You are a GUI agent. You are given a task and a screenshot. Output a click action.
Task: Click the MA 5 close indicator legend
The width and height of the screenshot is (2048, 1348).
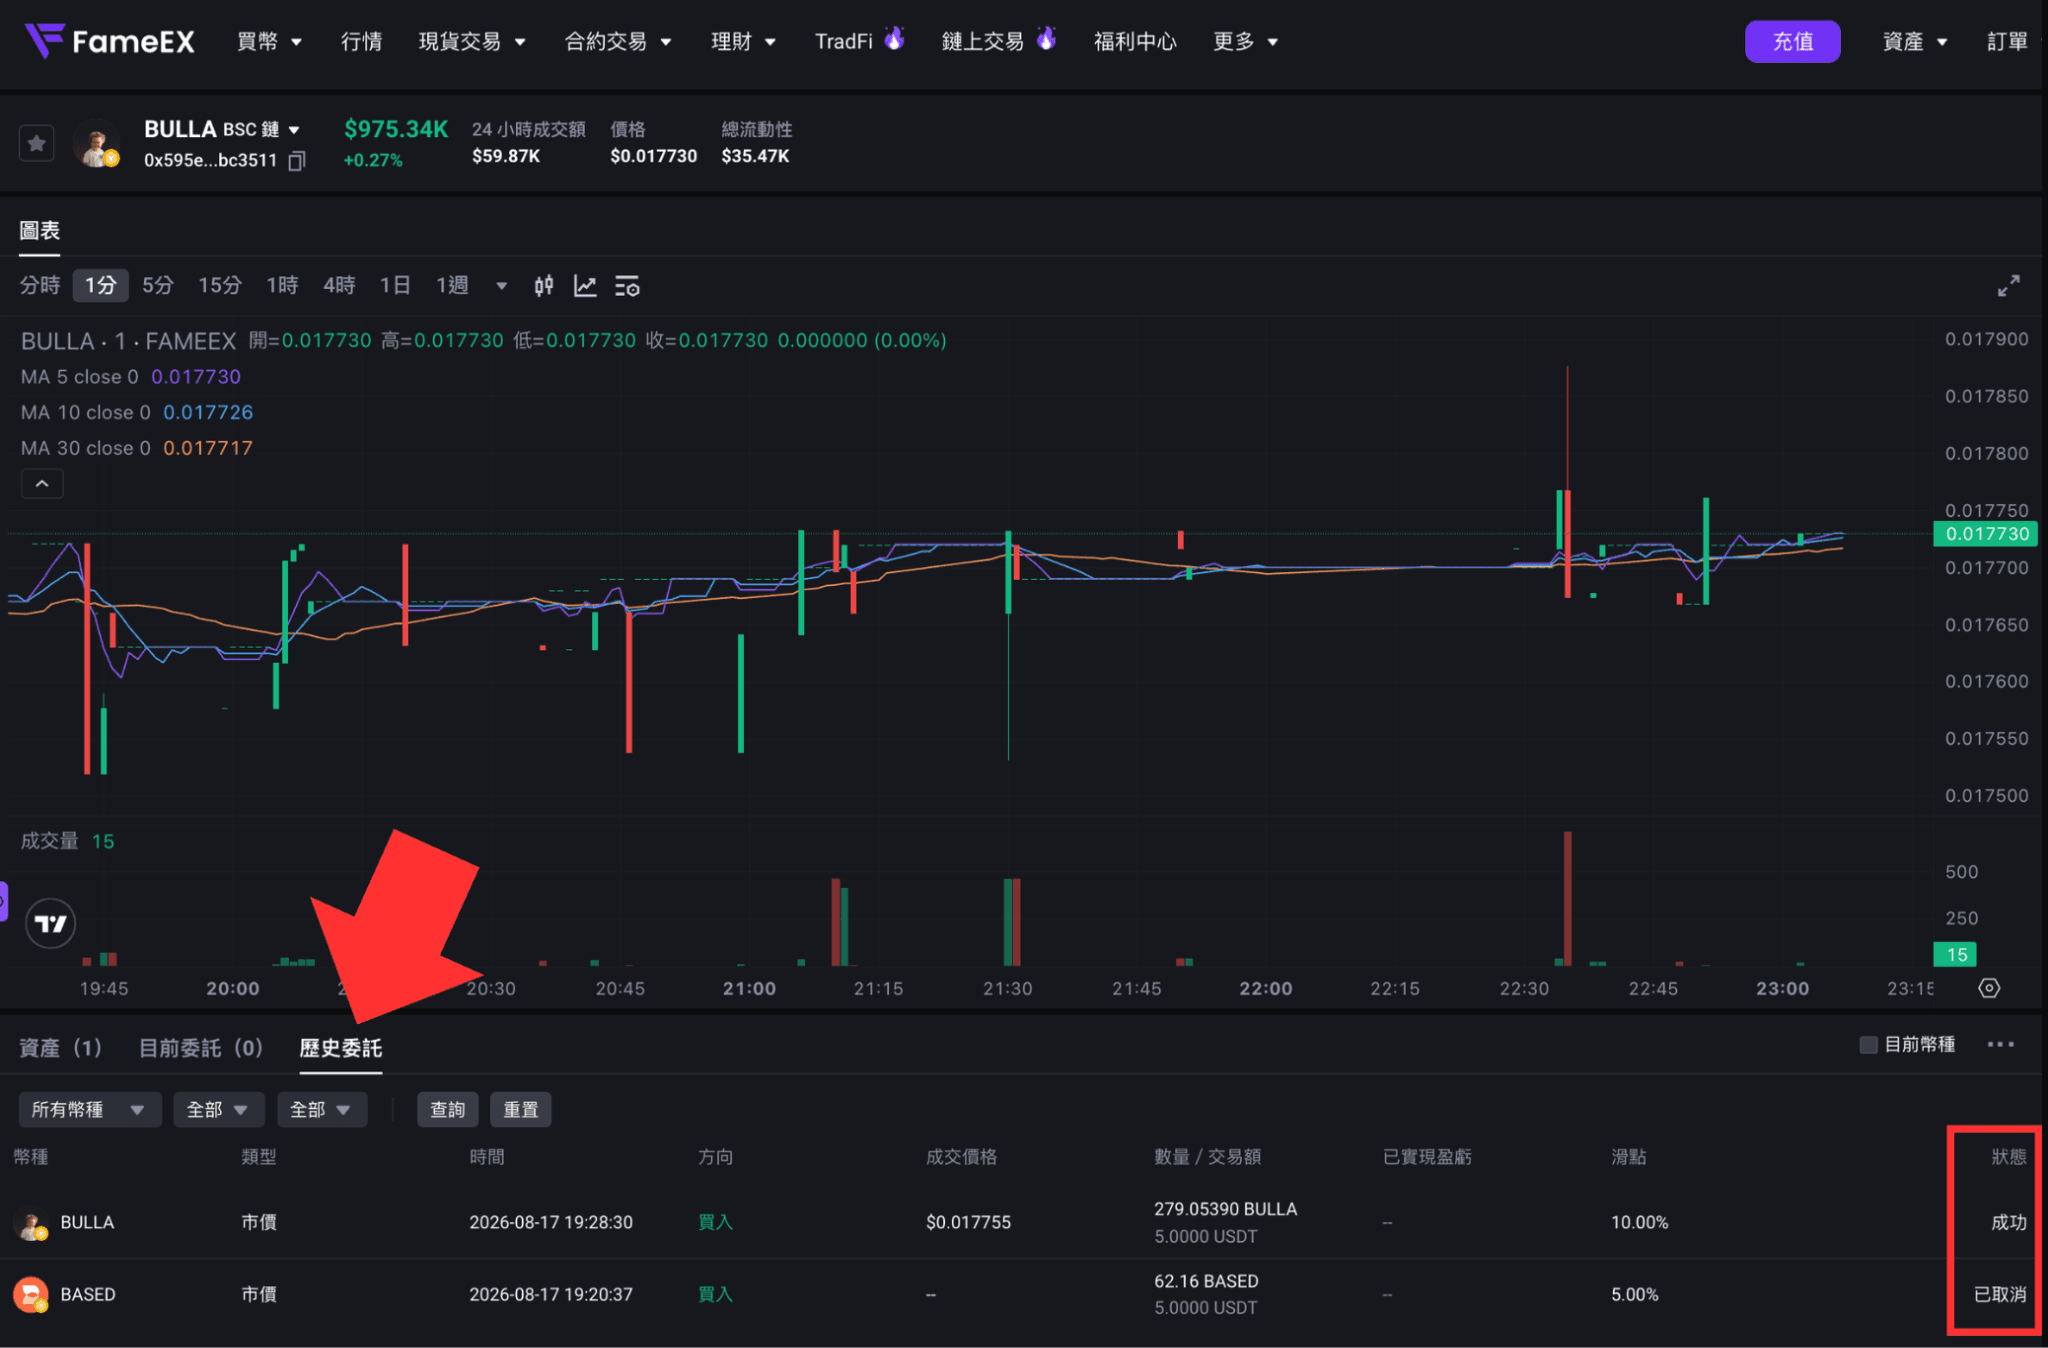pos(131,377)
